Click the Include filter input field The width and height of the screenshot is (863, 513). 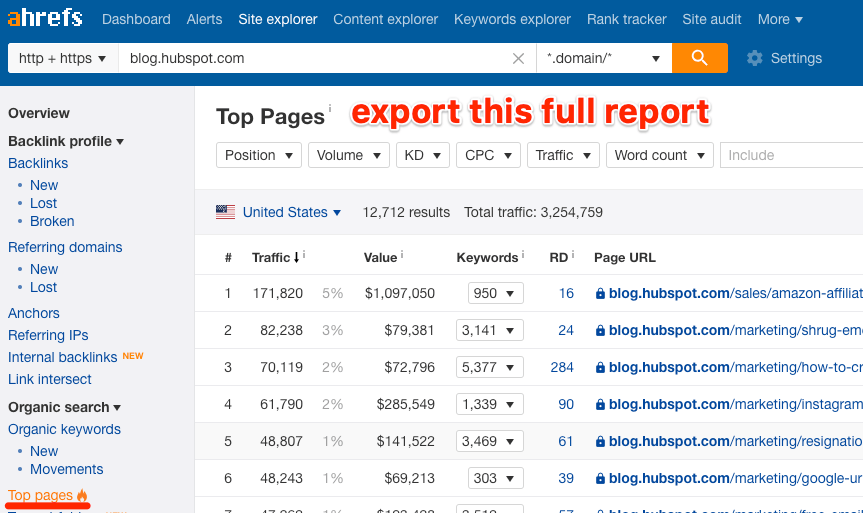[x=790, y=155]
